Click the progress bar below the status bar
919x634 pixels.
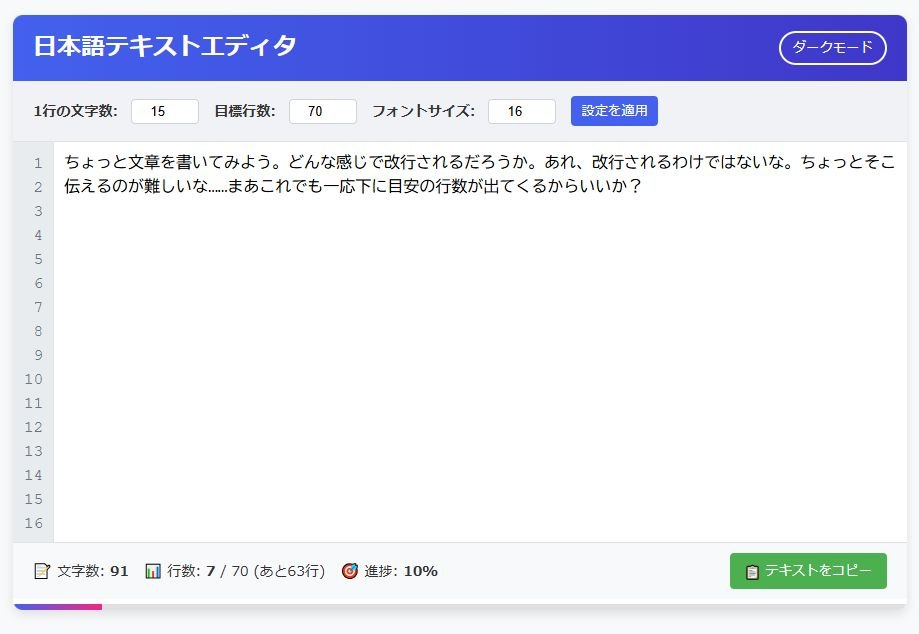(58, 606)
